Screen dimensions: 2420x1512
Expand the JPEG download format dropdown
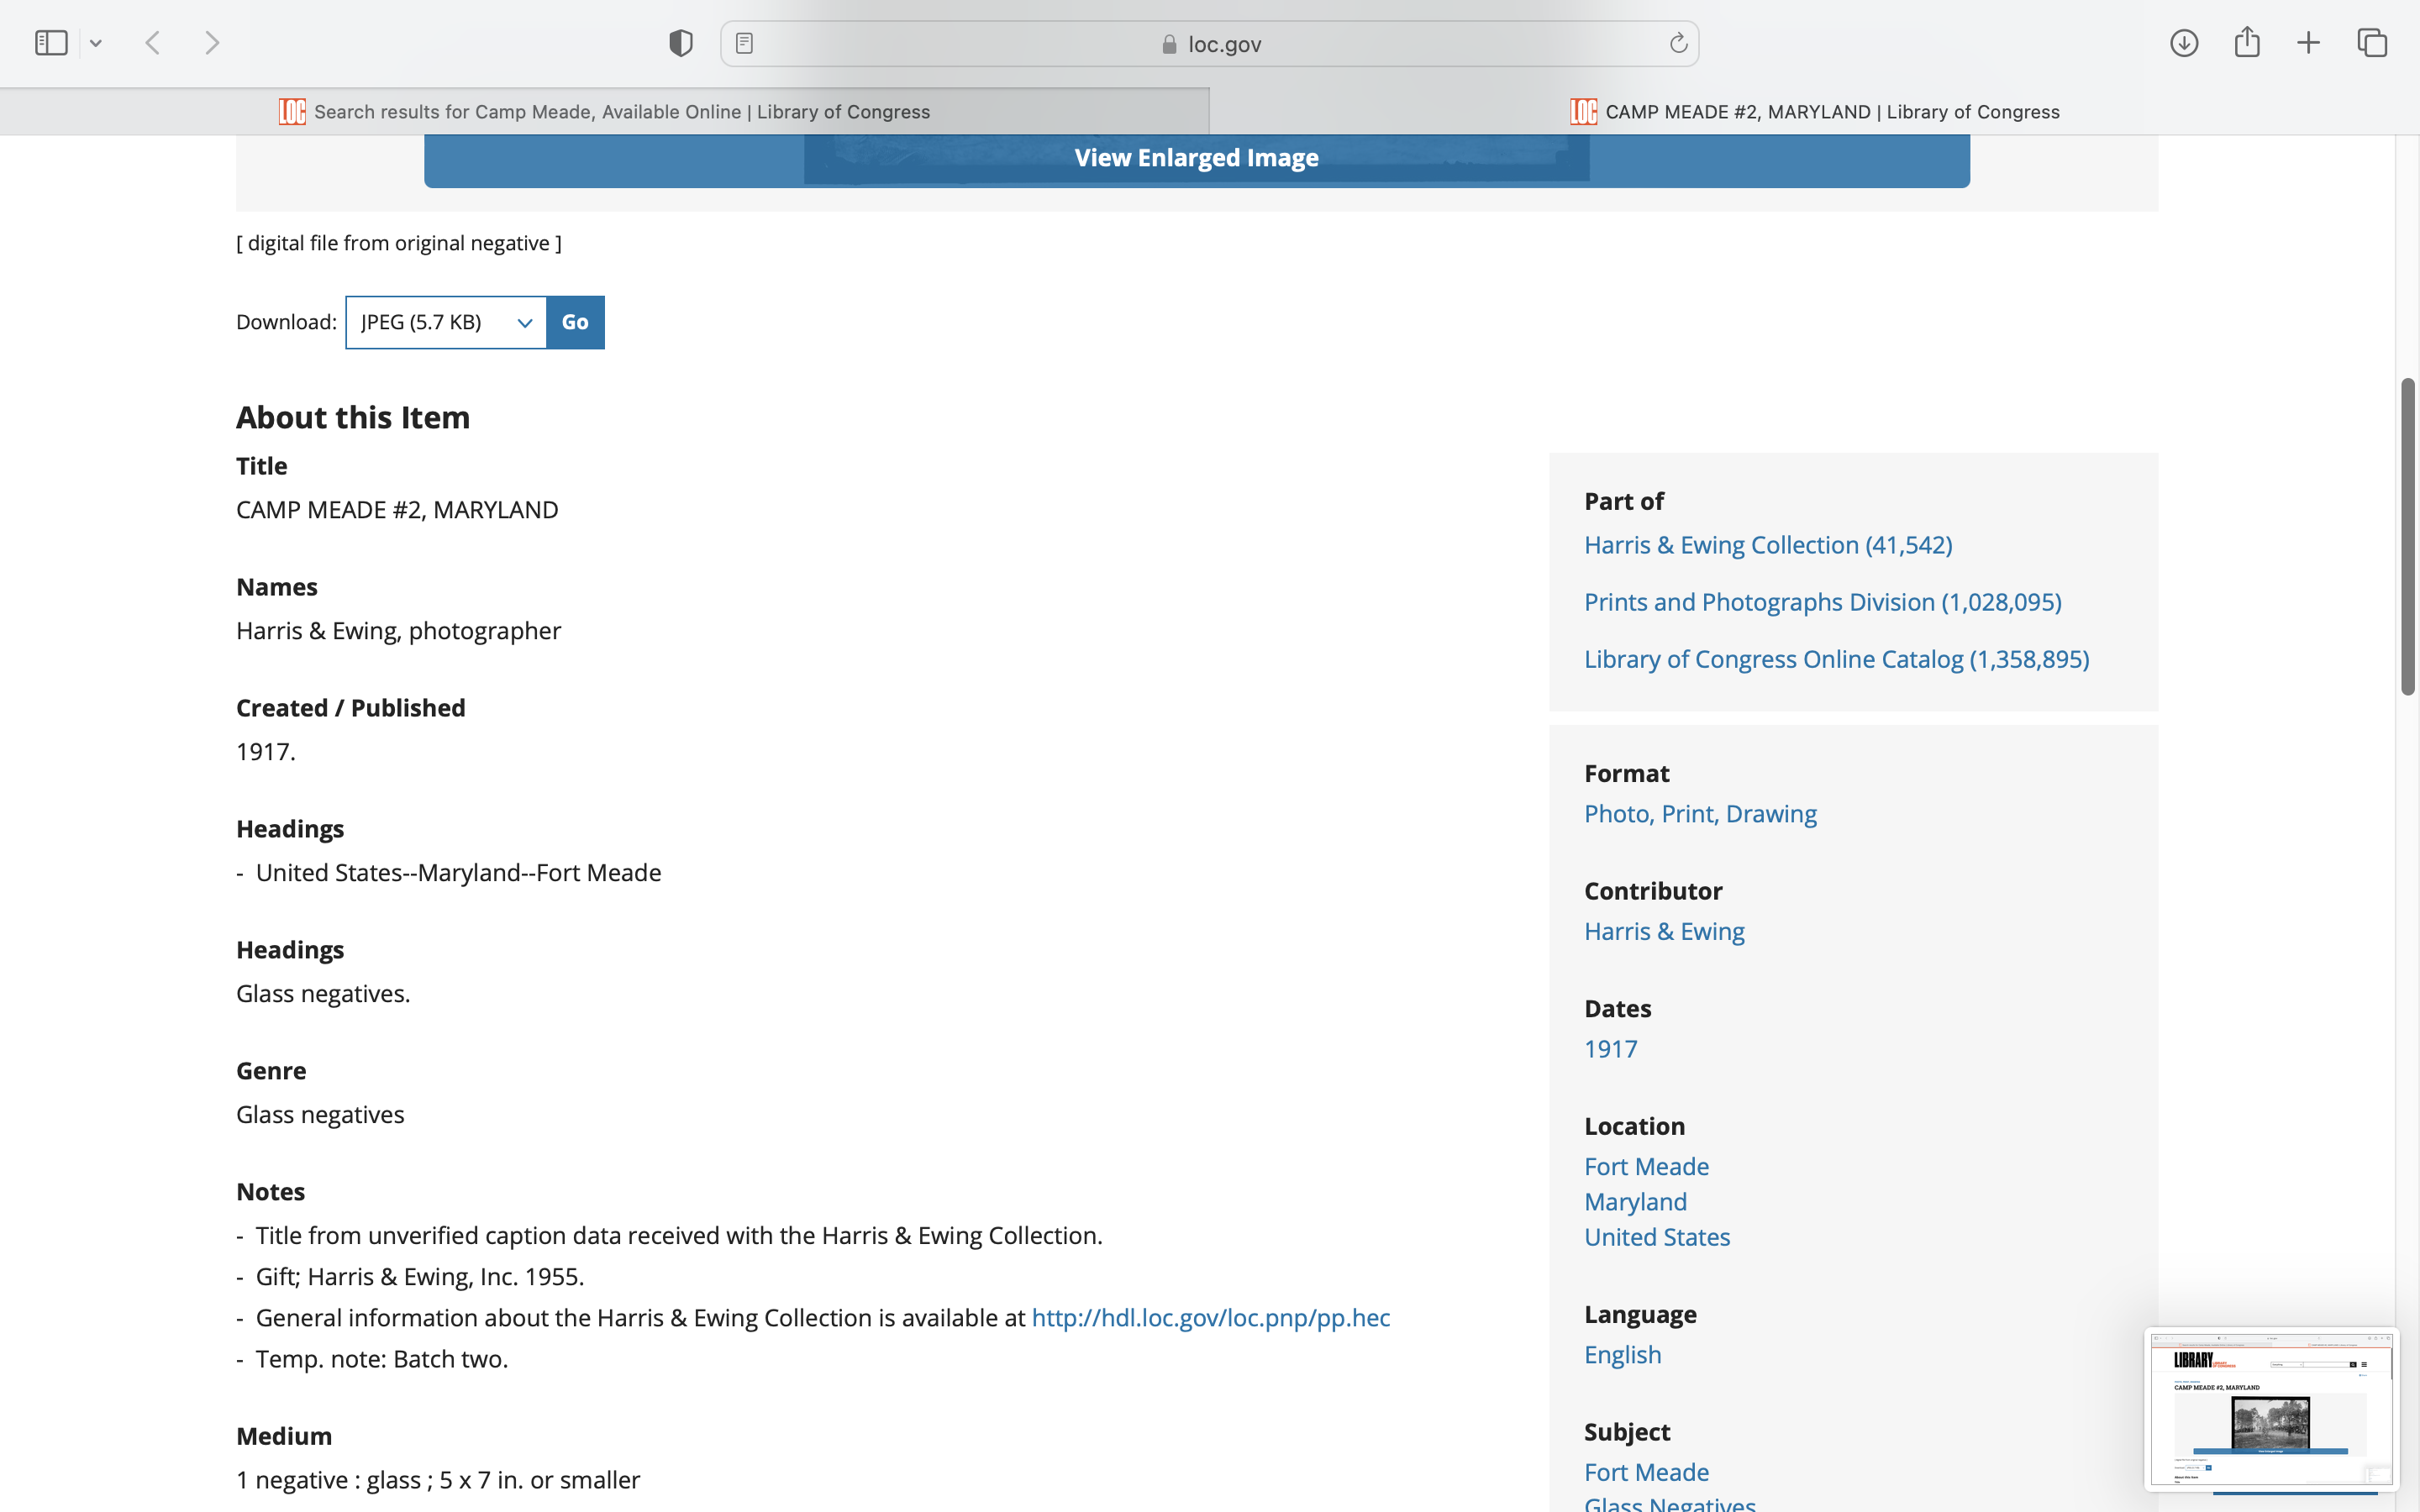446,322
